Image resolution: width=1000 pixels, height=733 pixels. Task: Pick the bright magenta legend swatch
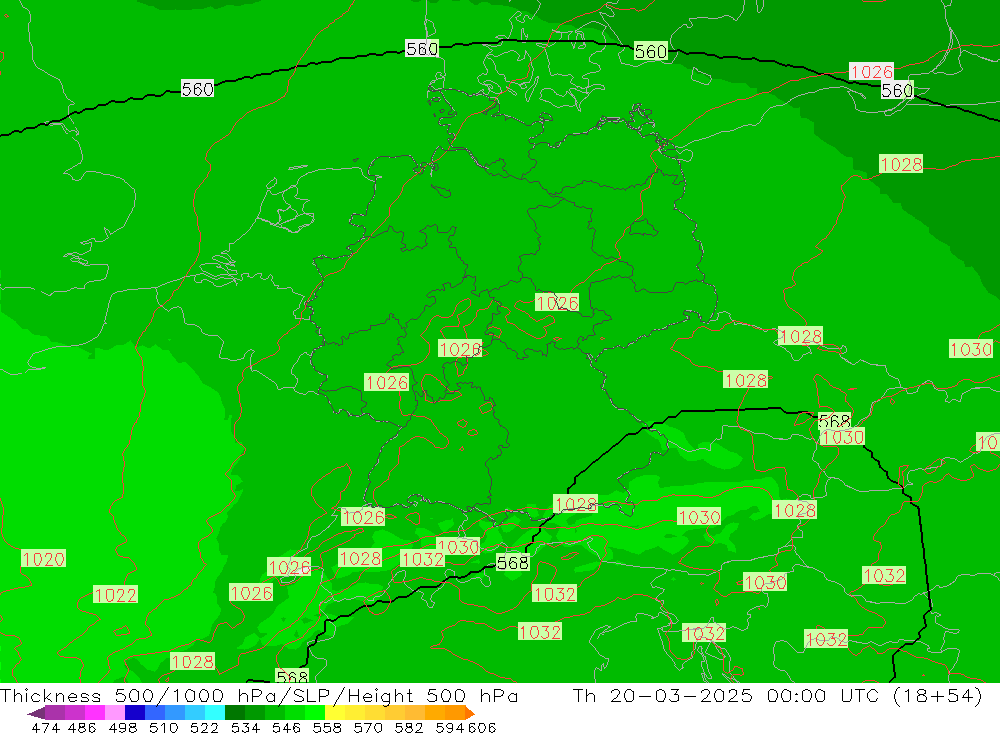click(x=95, y=713)
